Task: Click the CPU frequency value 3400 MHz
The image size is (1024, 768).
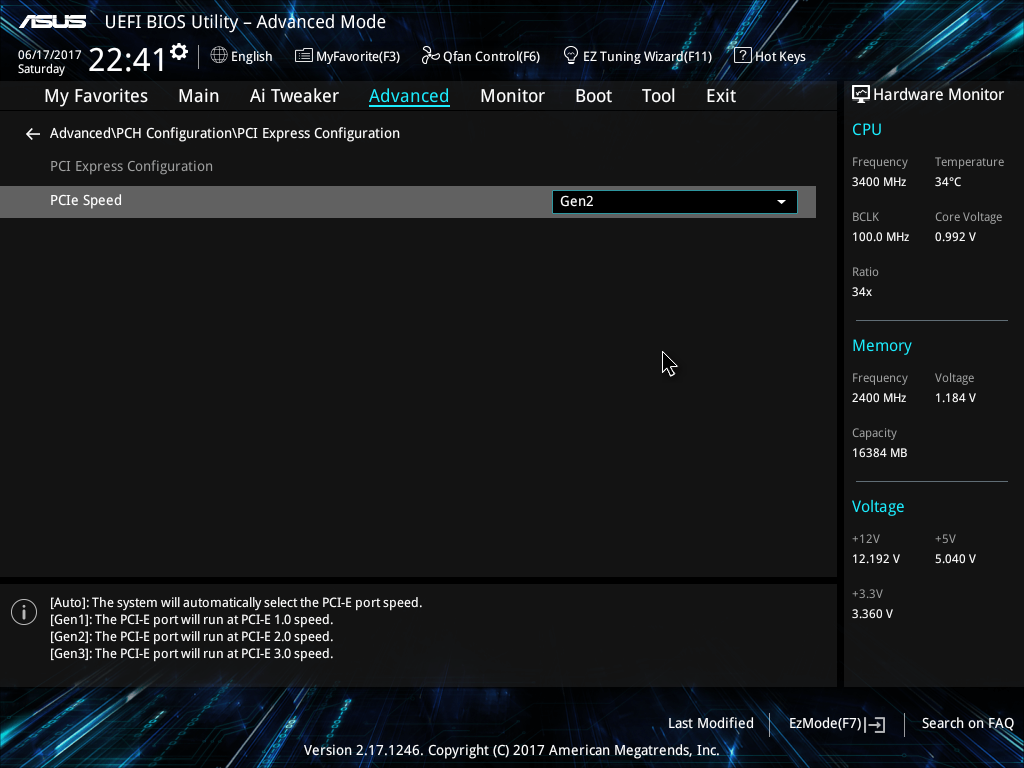Action: pyautogui.click(x=879, y=182)
